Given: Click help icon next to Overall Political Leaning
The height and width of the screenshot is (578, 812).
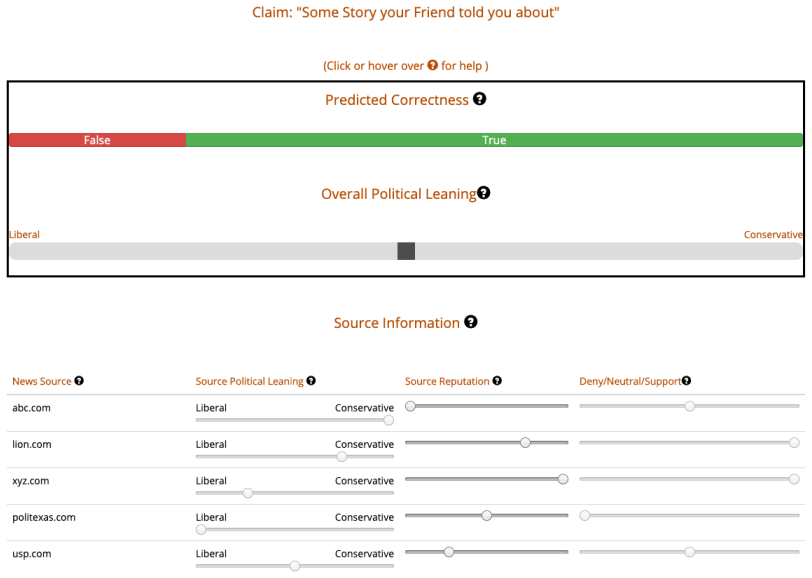Looking at the screenshot, I should pos(484,193).
